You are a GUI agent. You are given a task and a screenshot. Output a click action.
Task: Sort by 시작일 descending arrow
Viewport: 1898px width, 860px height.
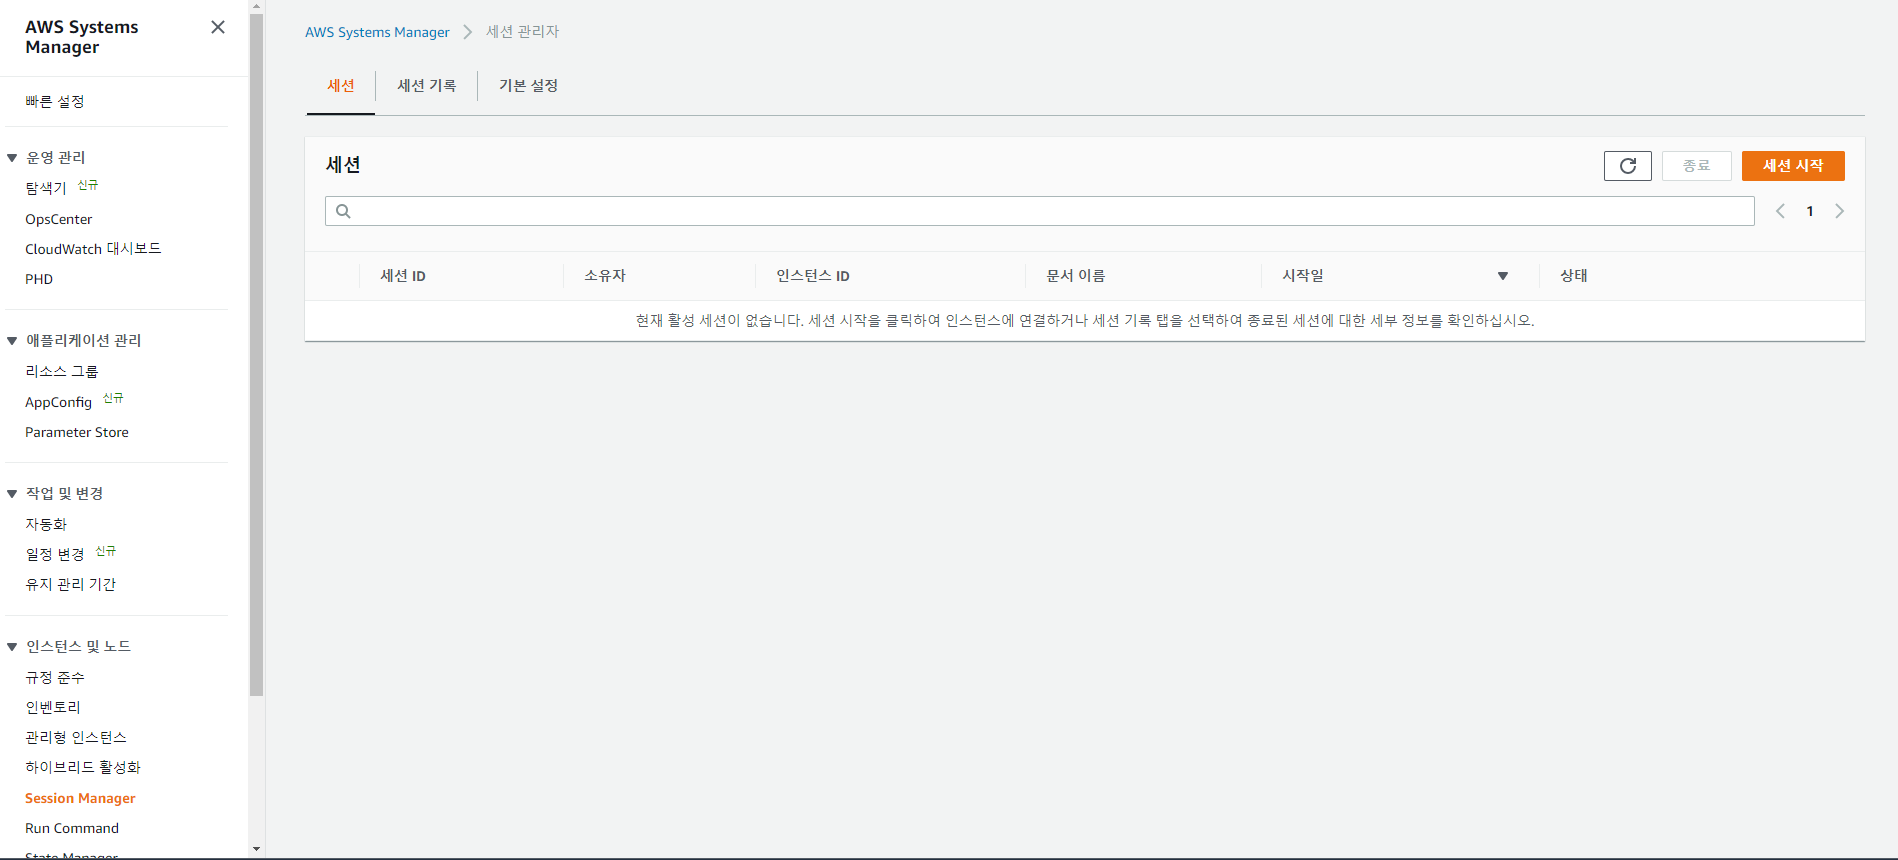coord(1502,276)
